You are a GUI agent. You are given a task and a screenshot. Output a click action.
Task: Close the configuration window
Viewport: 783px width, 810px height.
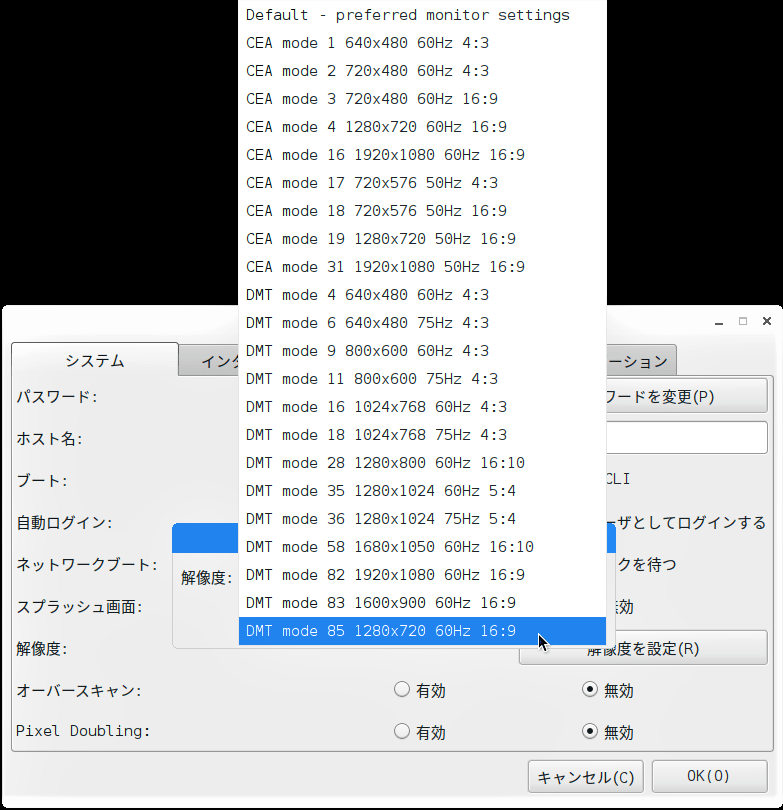767,321
